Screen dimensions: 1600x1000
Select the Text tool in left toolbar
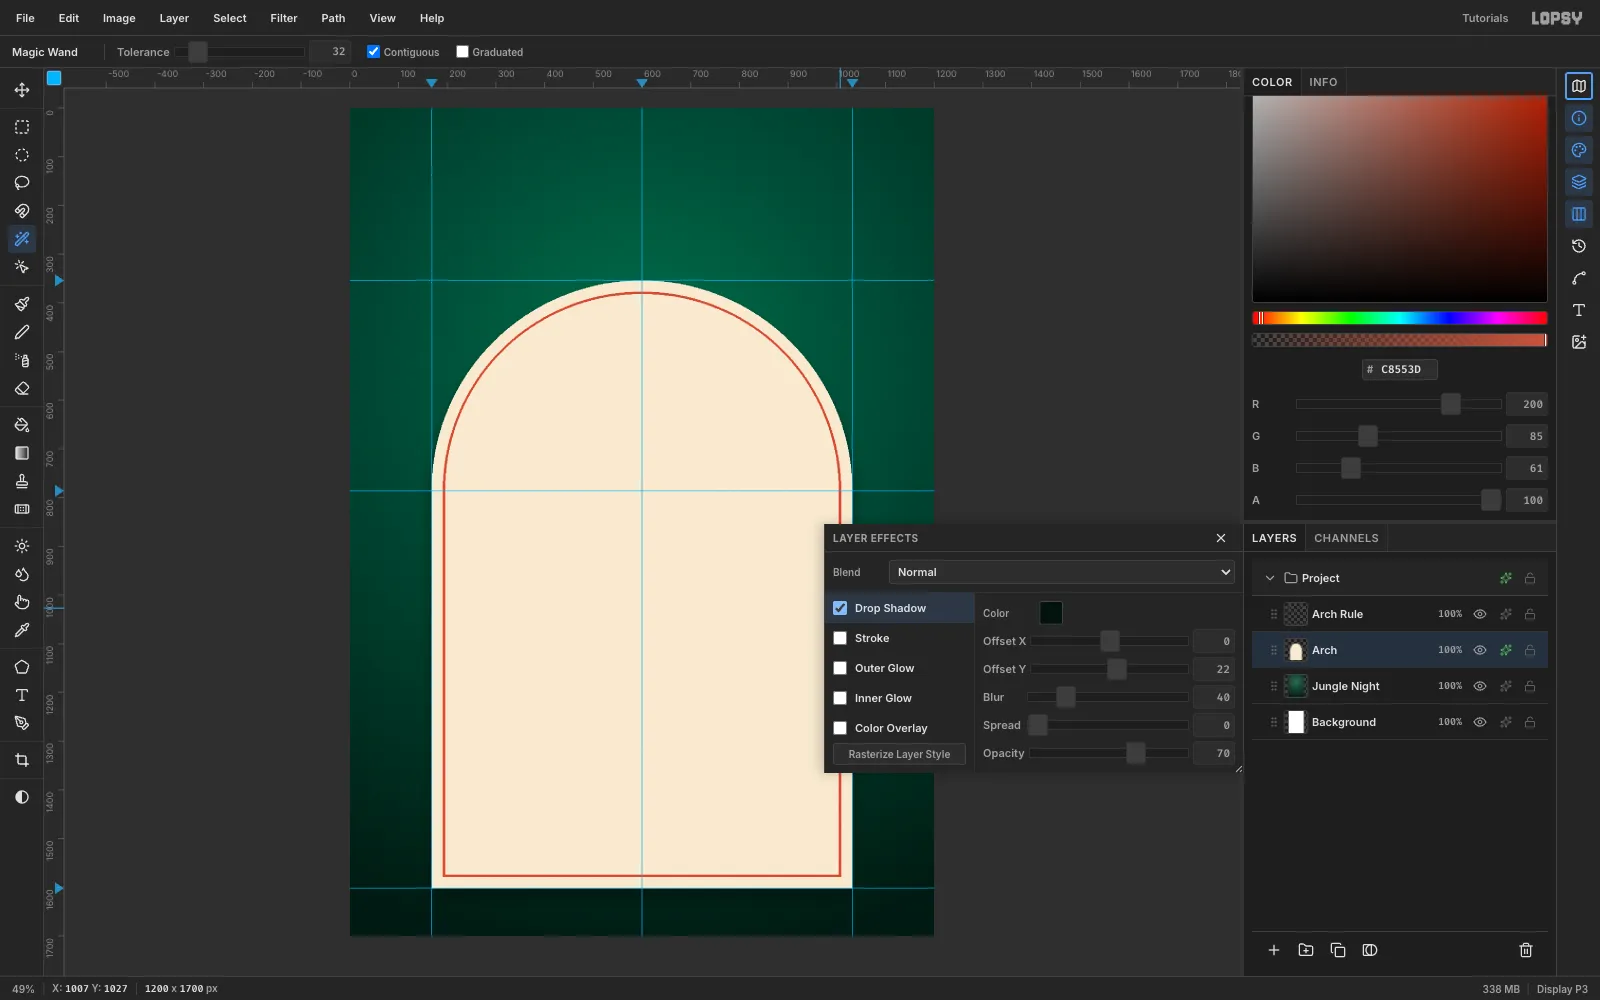[x=22, y=695]
